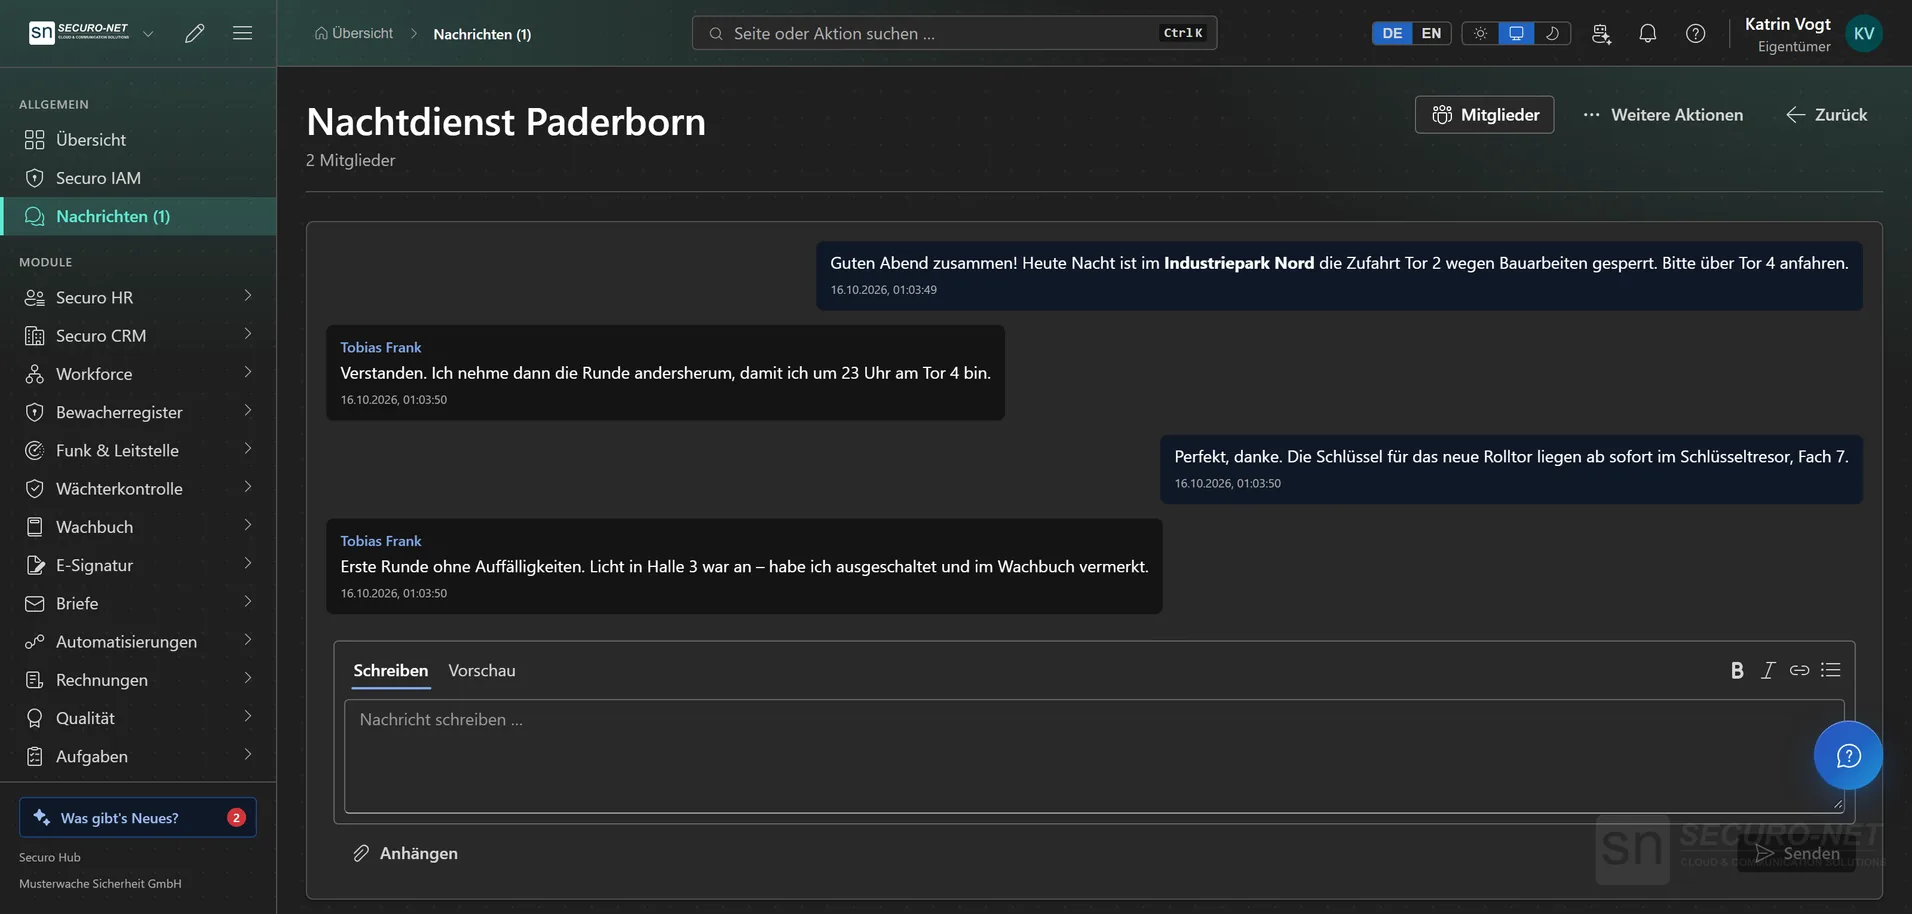Screen dimensions: 1912x914
Task: Click Anhängen to attach a file
Action: pyautogui.click(x=405, y=853)
